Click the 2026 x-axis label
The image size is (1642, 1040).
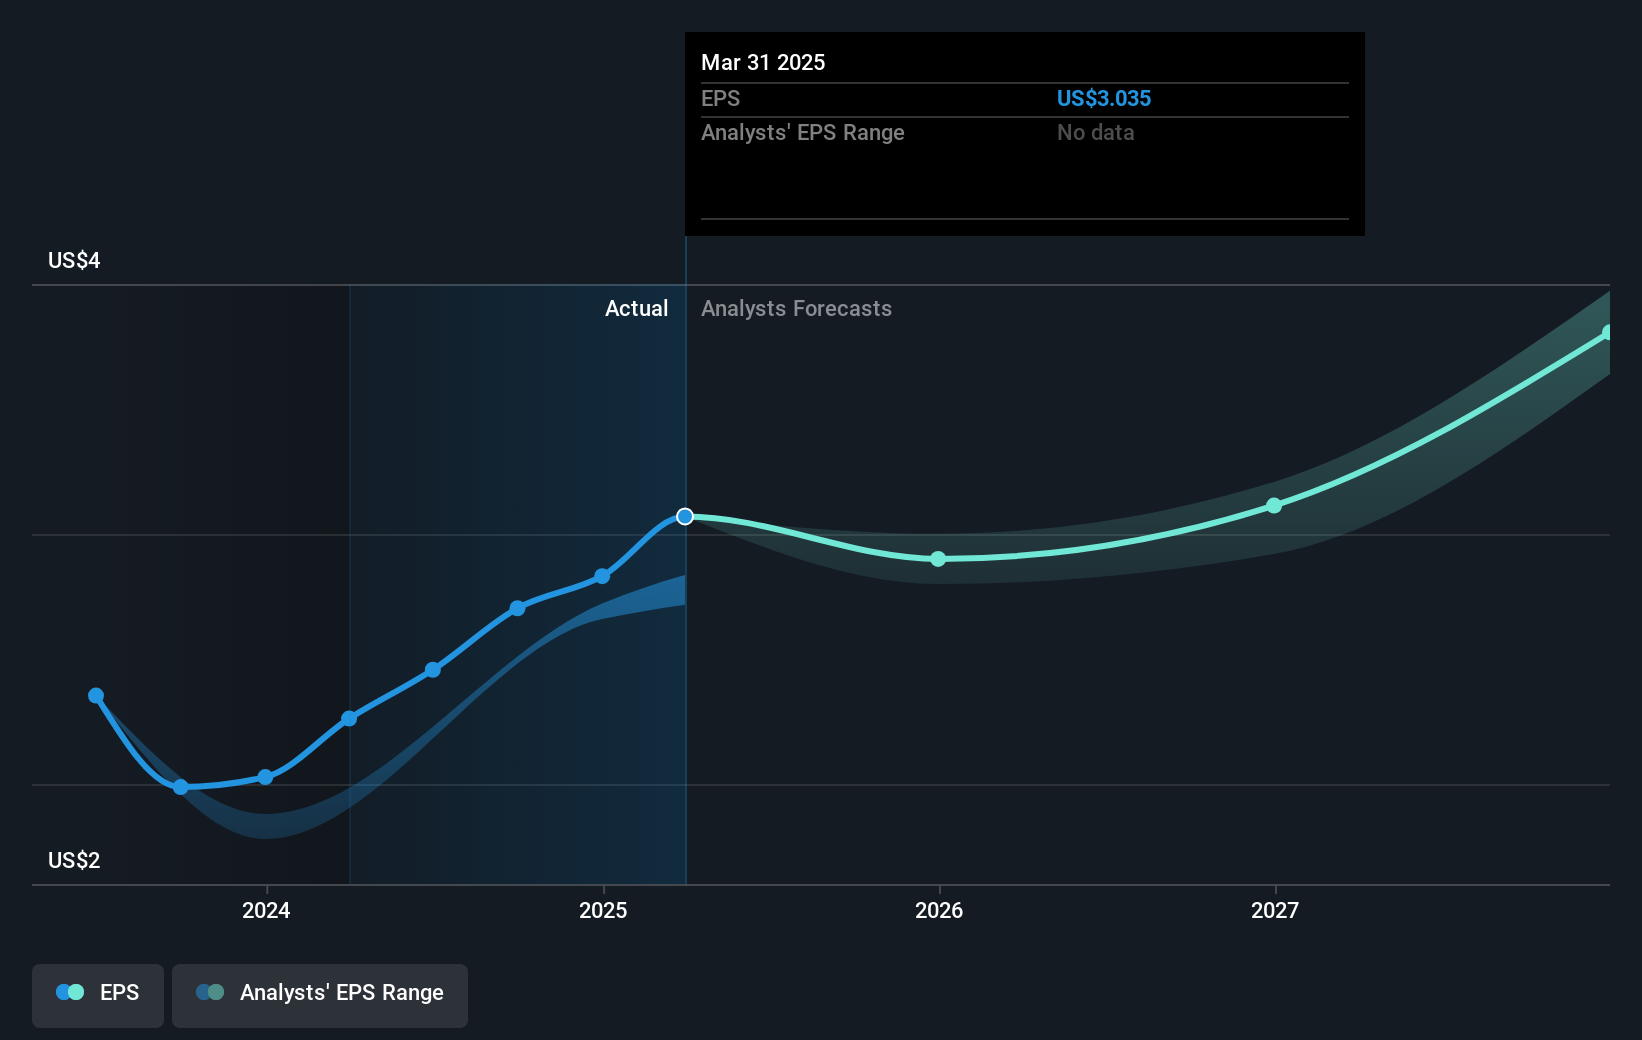coord(939,910)
